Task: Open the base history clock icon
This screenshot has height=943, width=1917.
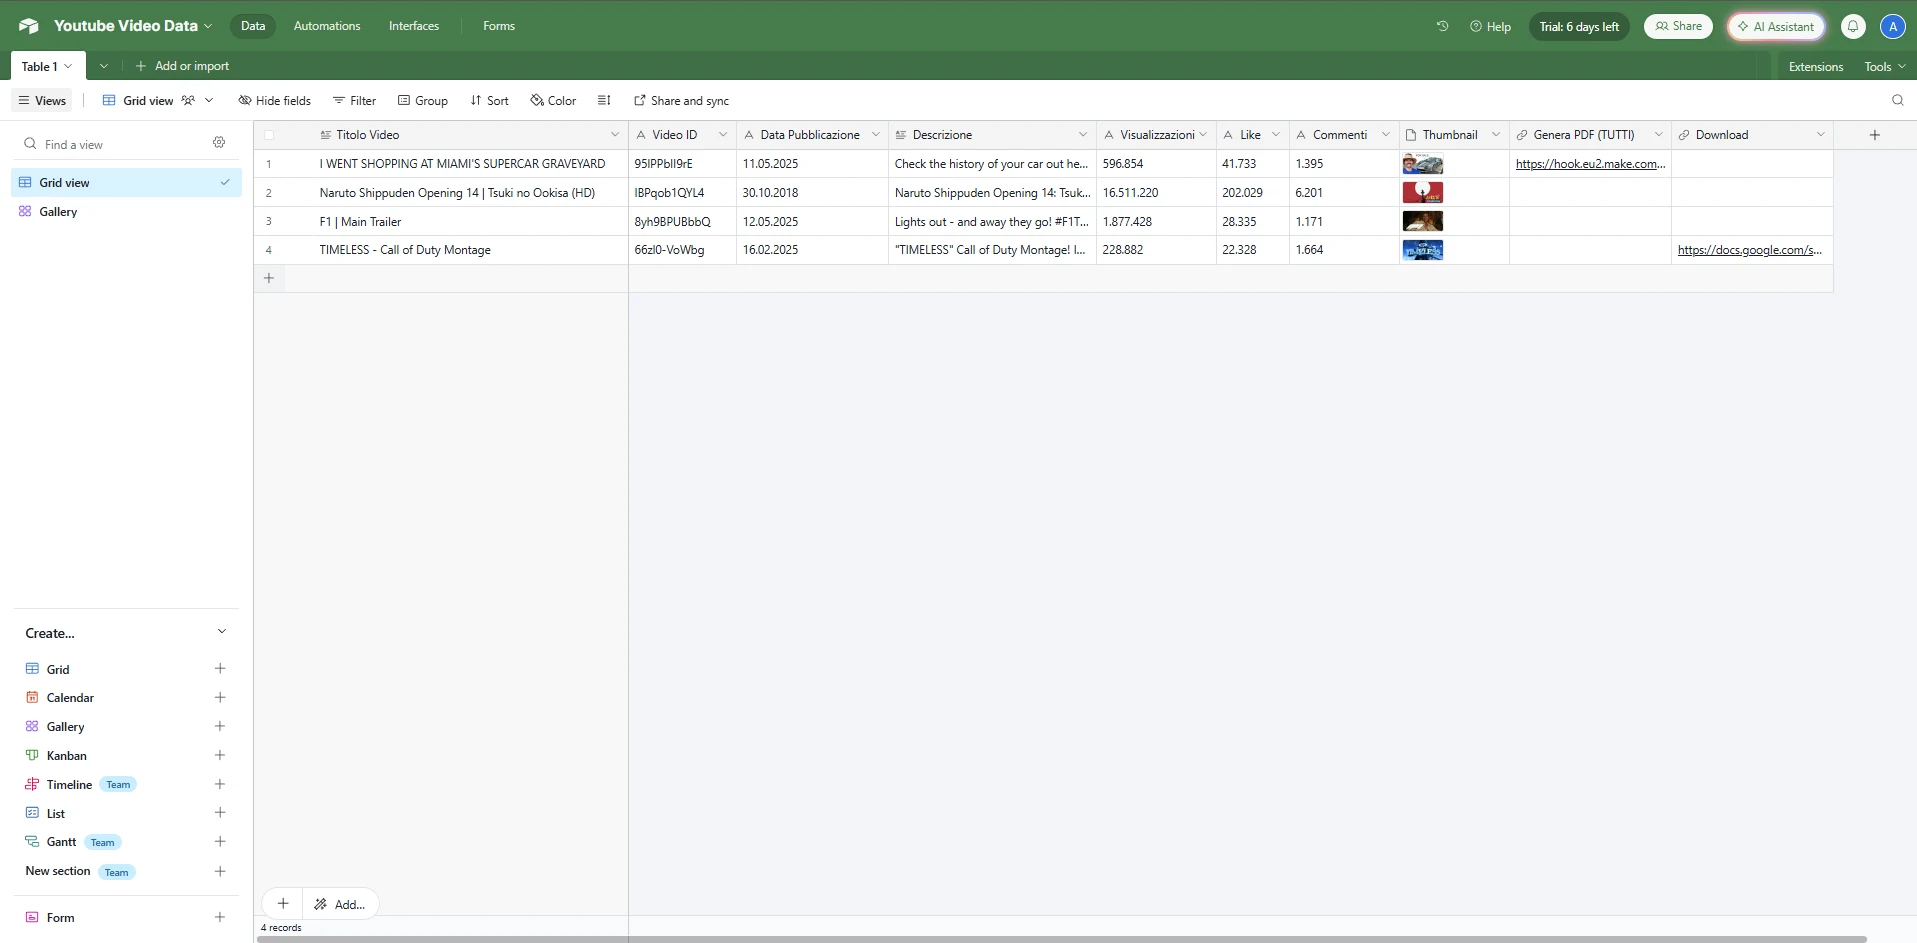Action: coord(1442,26)
